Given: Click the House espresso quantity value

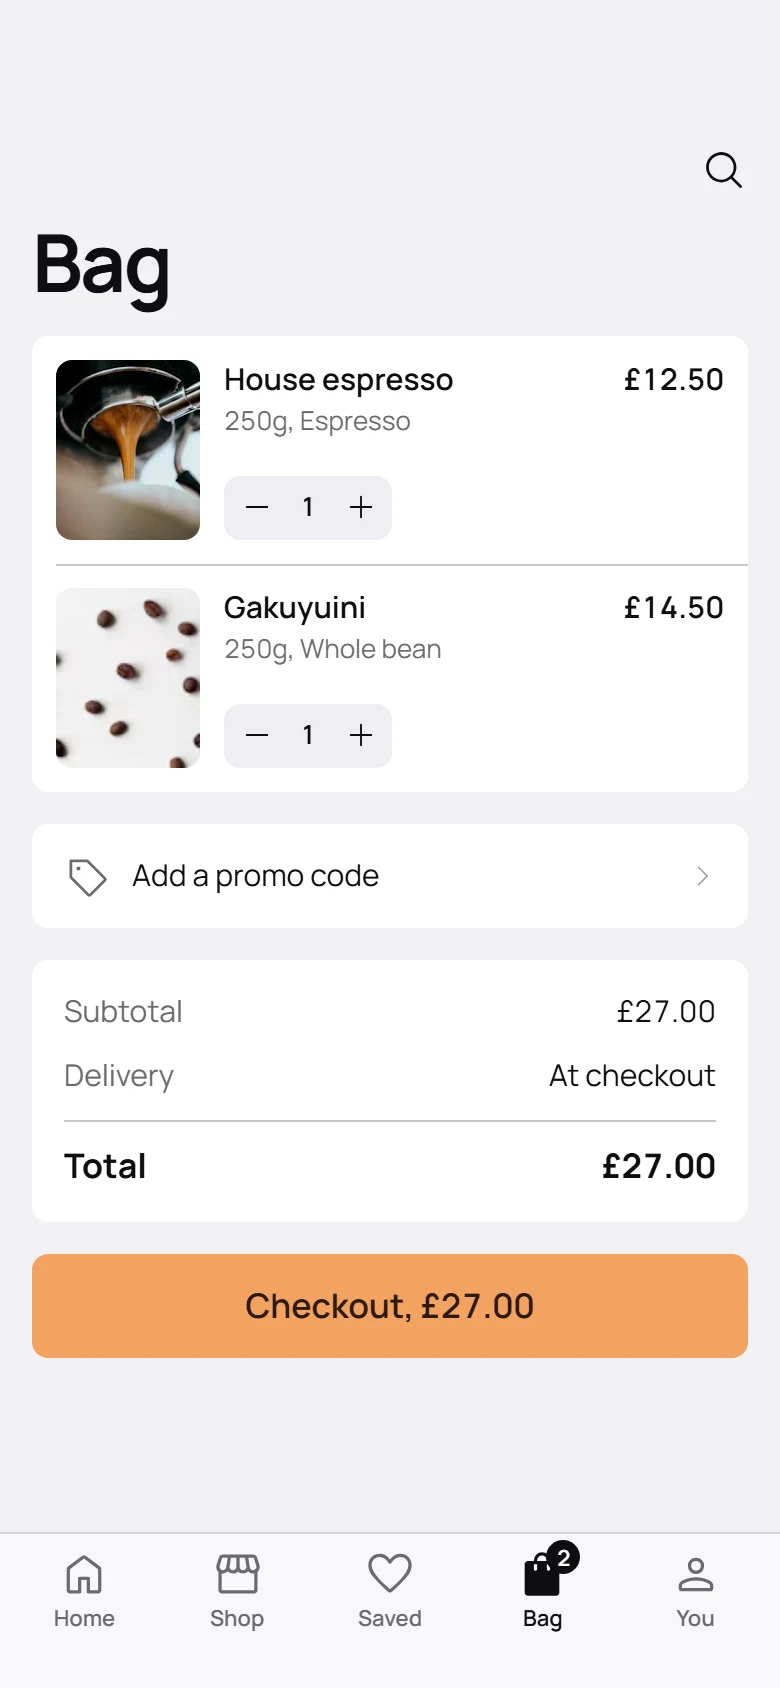Looking at the screenshot, I should [308, 508].
